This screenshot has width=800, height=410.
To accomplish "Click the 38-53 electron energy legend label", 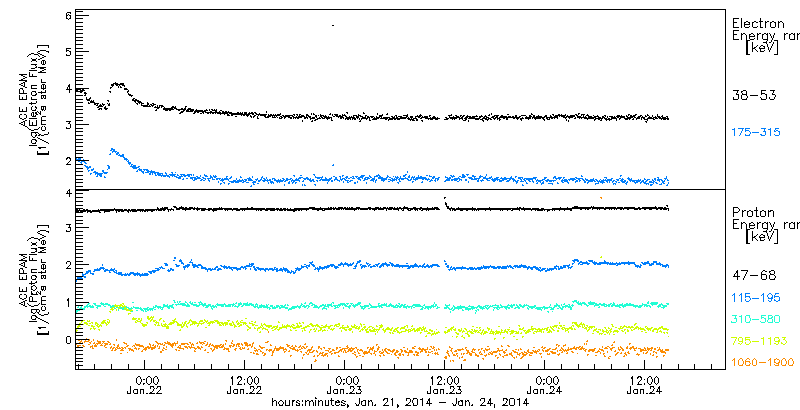I will 754,95.
